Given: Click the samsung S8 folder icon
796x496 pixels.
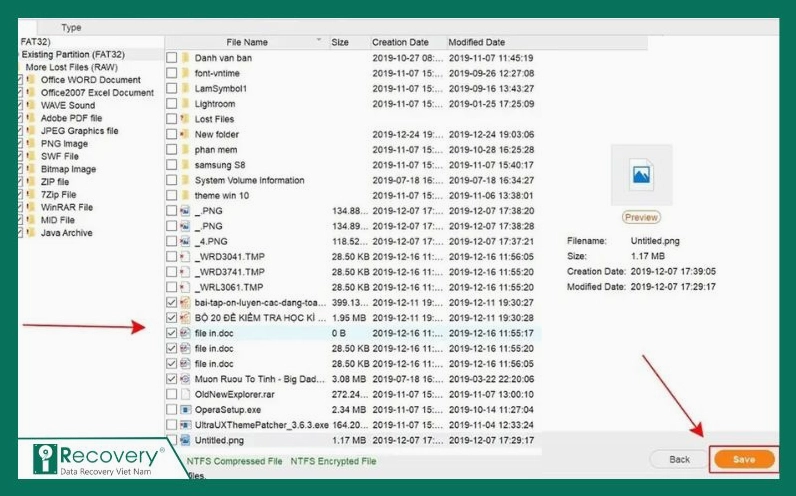Looking at the screenshot, I should (184, 165).
